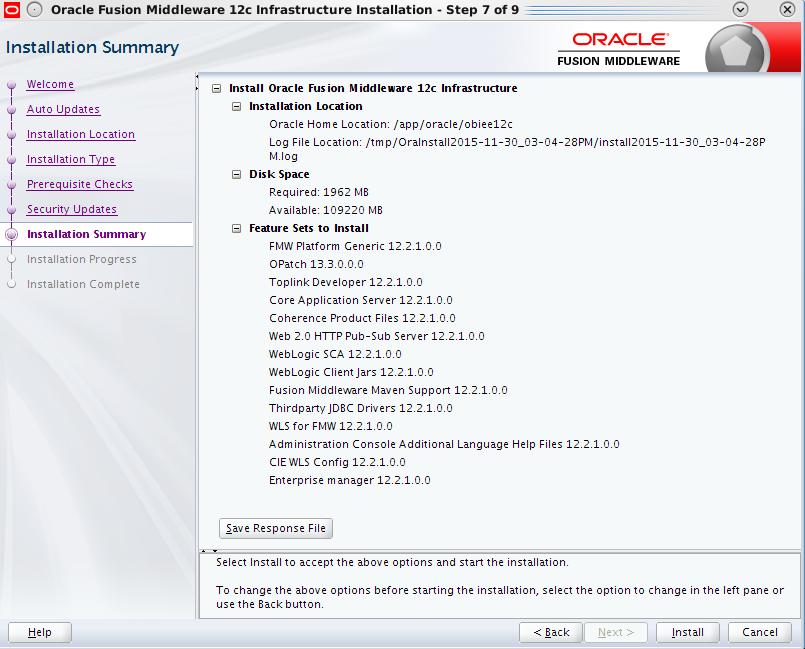The height and width of the screenshot is (649, 805).
Task: Open the Prerequisite Checks step
Action: 80,184
